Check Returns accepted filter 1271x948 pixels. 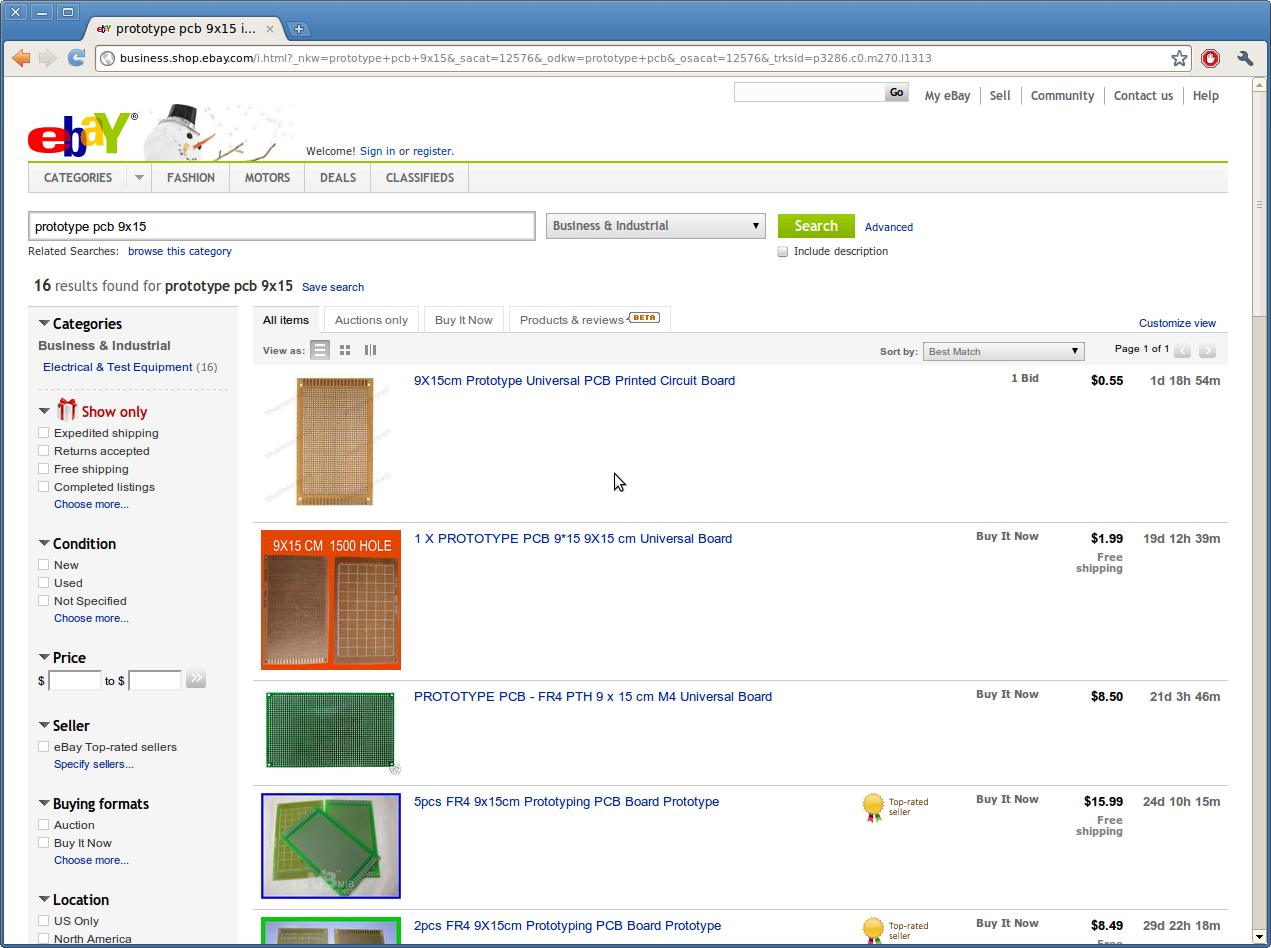tap(43, 451)
